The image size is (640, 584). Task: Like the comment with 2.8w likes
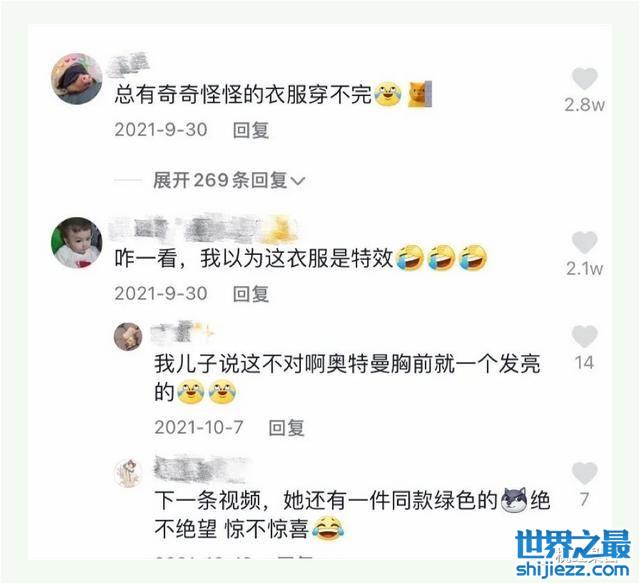[x=584, y=78]
